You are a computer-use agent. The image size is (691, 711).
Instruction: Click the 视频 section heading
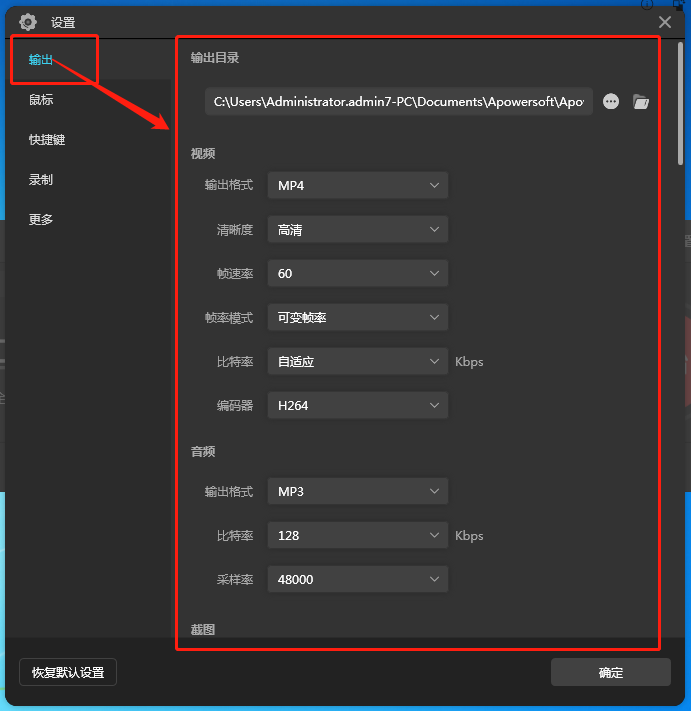pos(203,153)
